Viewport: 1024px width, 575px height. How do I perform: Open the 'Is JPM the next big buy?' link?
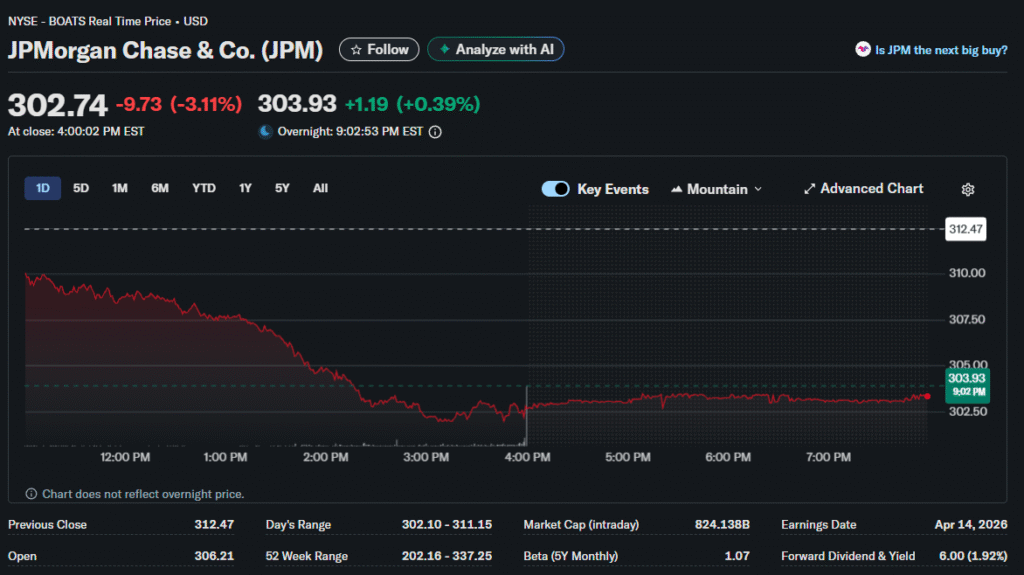(941, 49)
